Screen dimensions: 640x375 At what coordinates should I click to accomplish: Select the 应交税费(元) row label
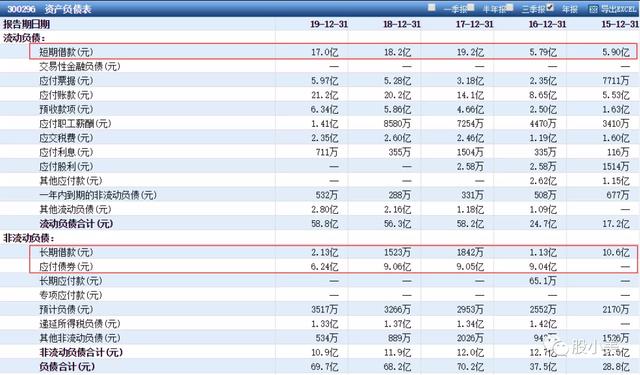point(66,138)
